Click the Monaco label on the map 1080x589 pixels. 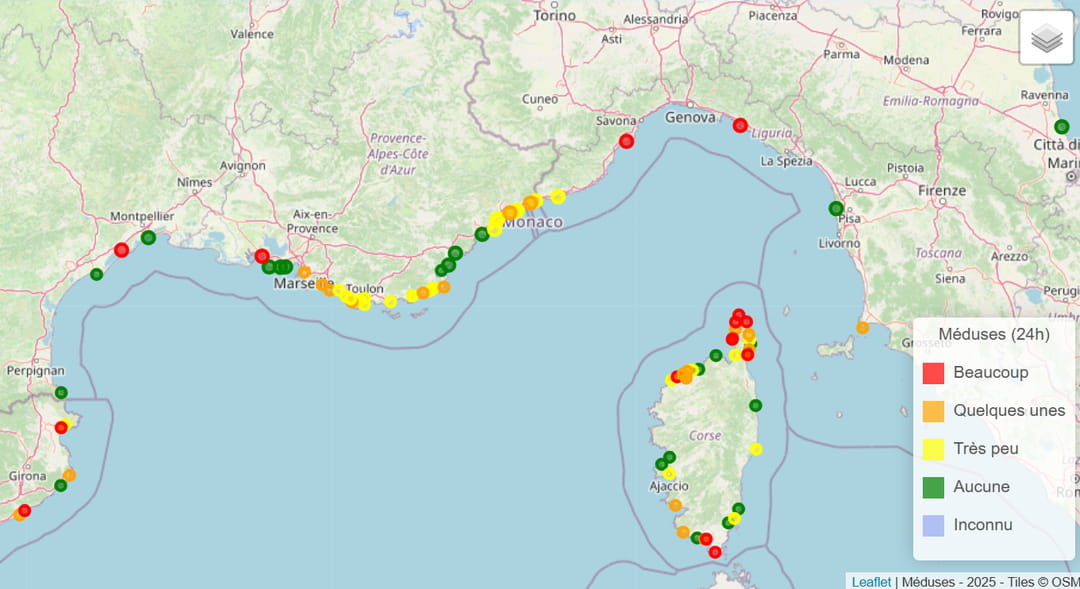(x=534, y=222)
